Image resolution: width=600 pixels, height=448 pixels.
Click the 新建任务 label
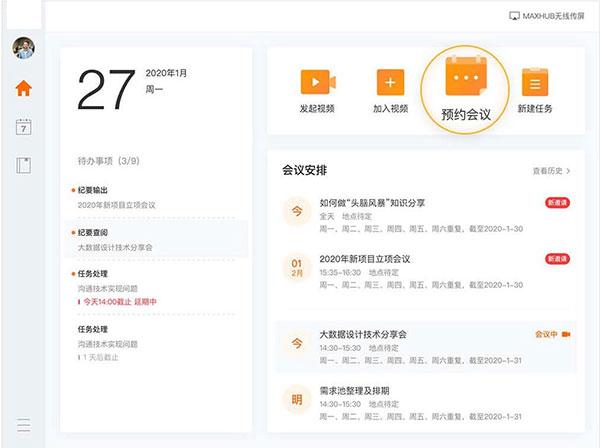(535, 109)
